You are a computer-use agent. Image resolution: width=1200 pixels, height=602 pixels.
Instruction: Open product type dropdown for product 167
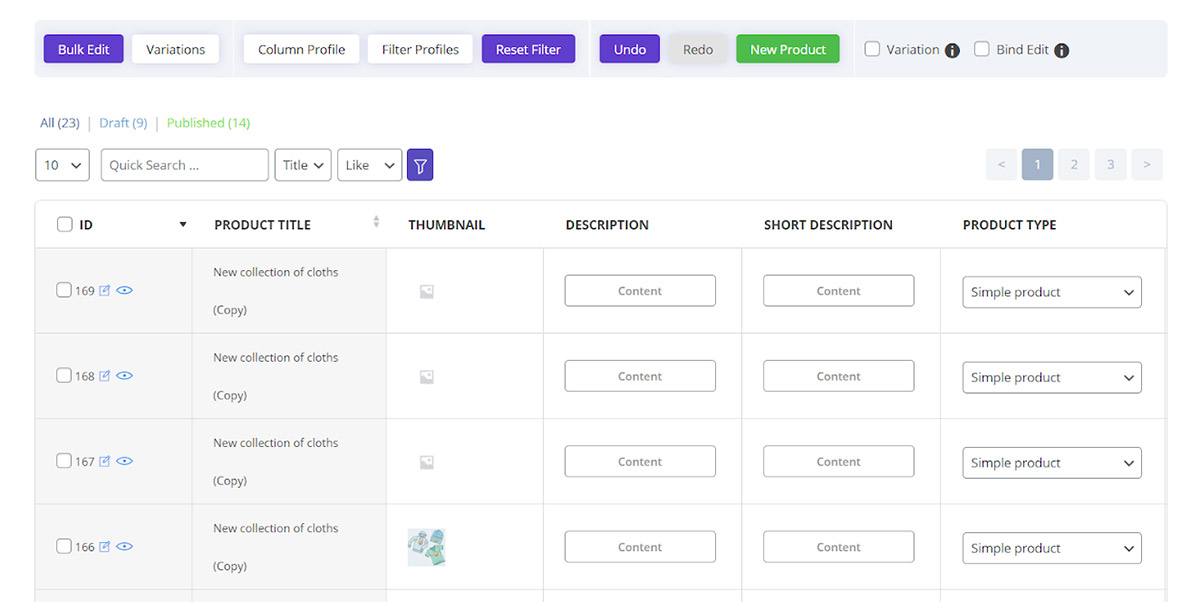click(x=1052, y=463)
